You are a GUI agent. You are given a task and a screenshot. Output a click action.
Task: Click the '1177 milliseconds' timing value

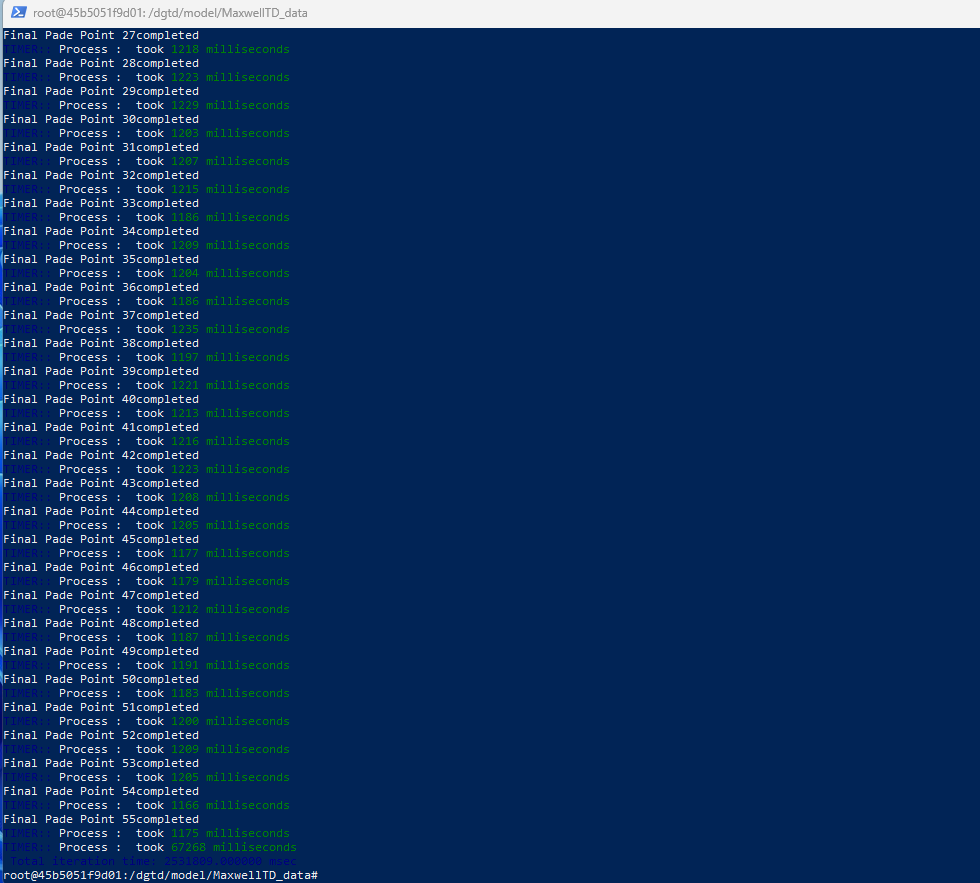coord(230,553)
